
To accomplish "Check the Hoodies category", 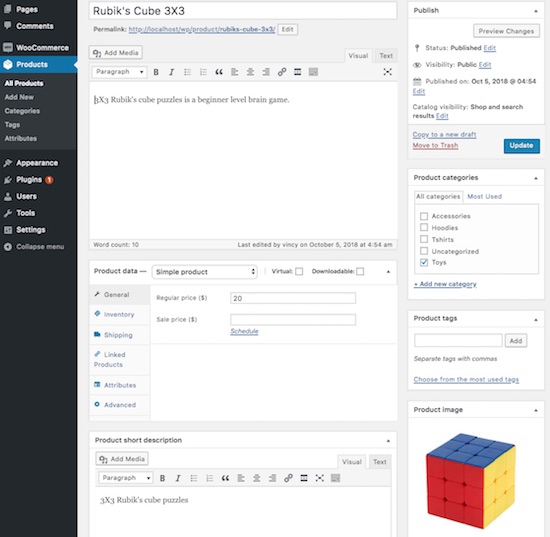I will point(424,228).
